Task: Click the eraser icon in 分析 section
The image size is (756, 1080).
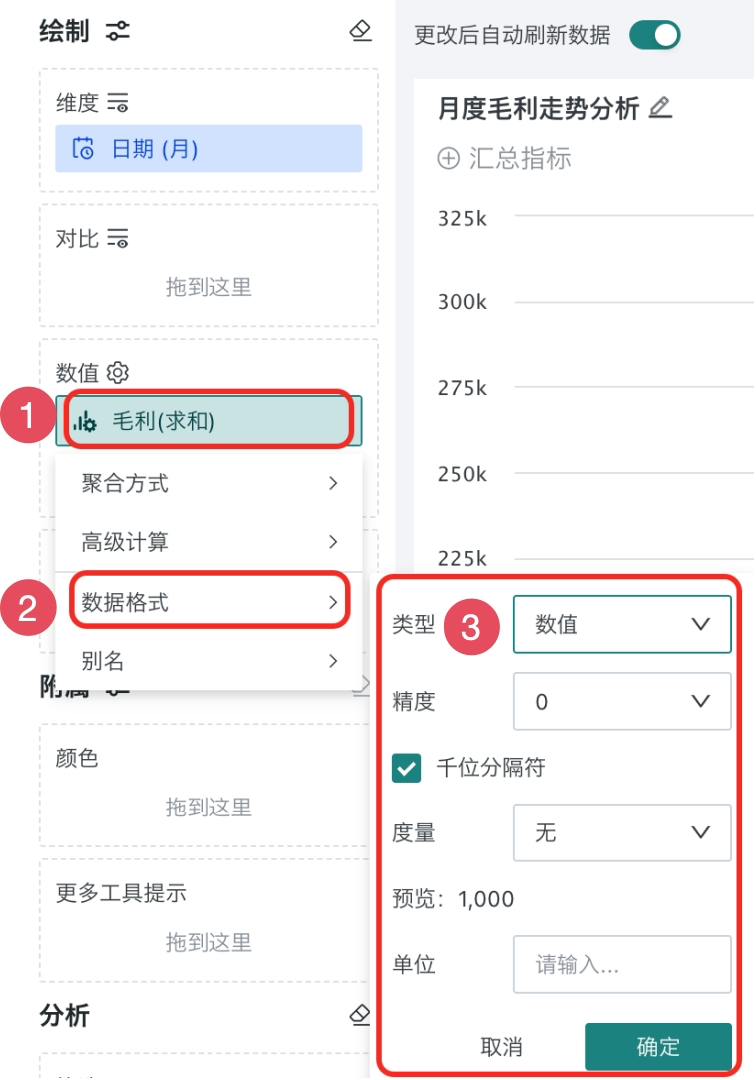Action: 360,1015
